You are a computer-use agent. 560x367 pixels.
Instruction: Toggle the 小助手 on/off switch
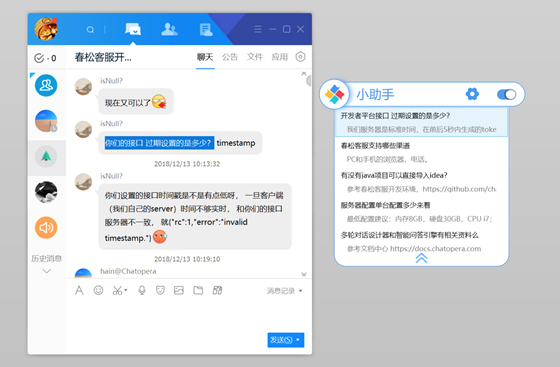tap(506, 94)
